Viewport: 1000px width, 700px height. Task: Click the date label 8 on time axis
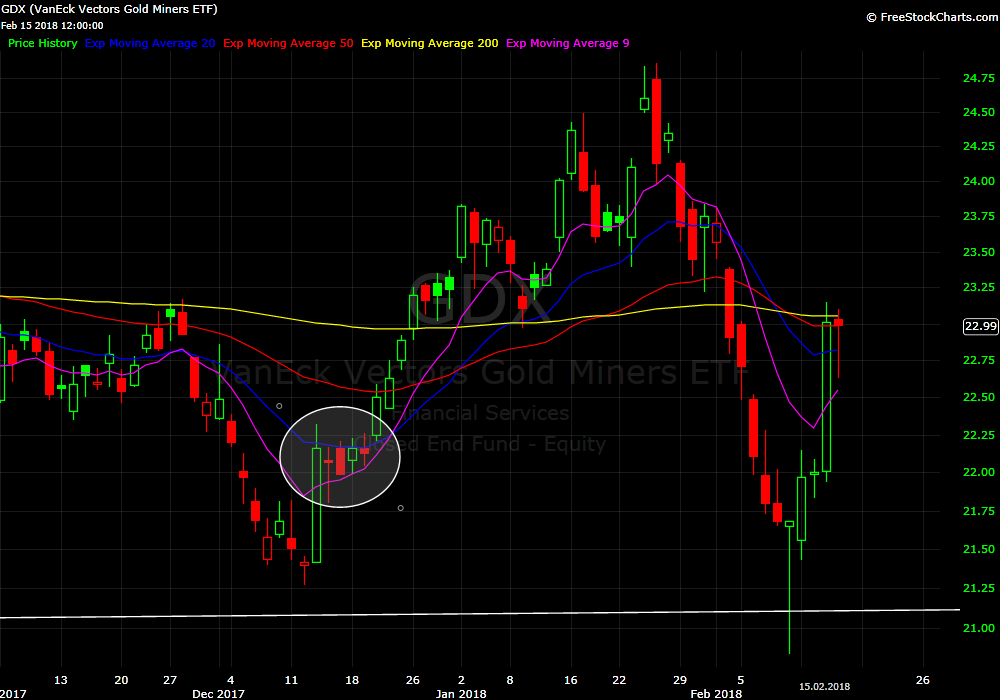(x=510, y=680)
